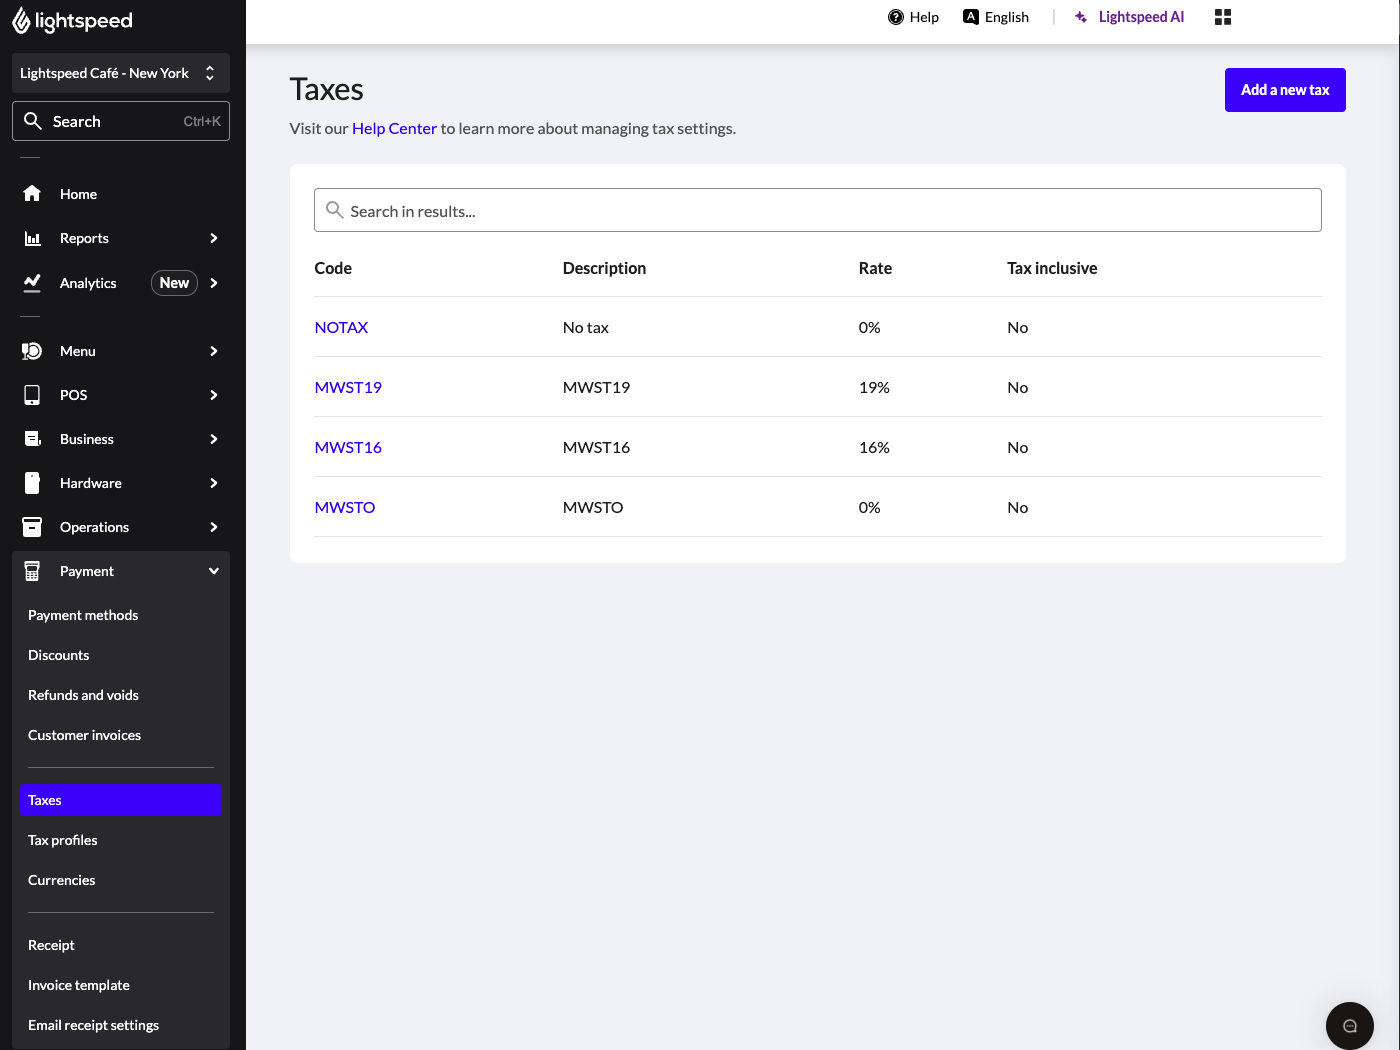
Task: Click the Home house icon
Action: click(32, 194)
